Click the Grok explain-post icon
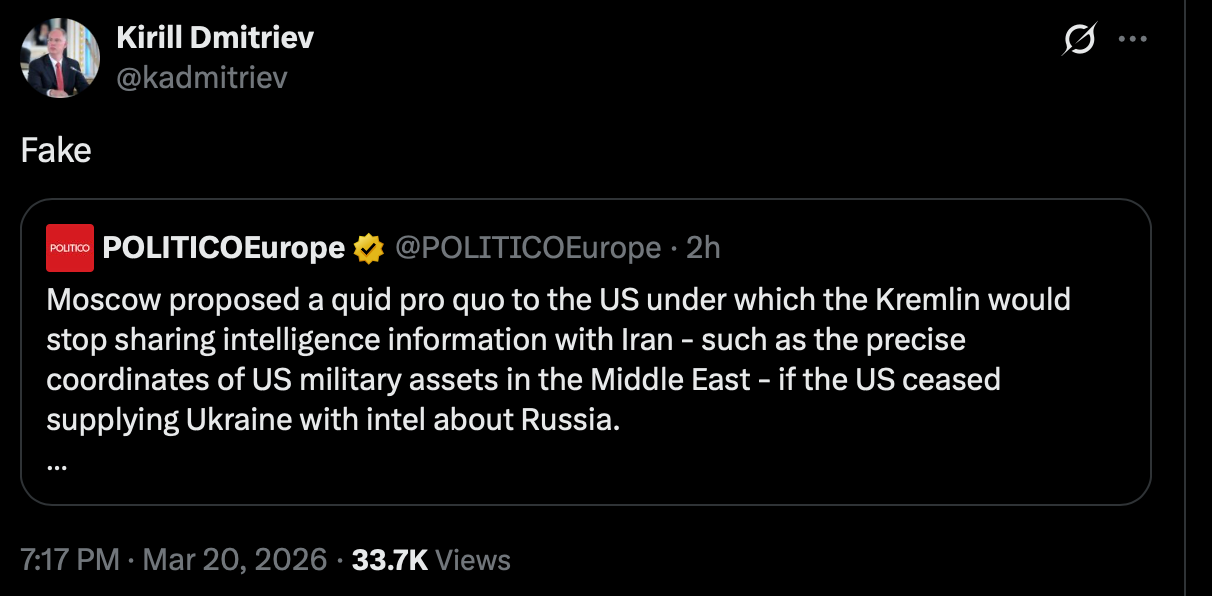 1080,40
